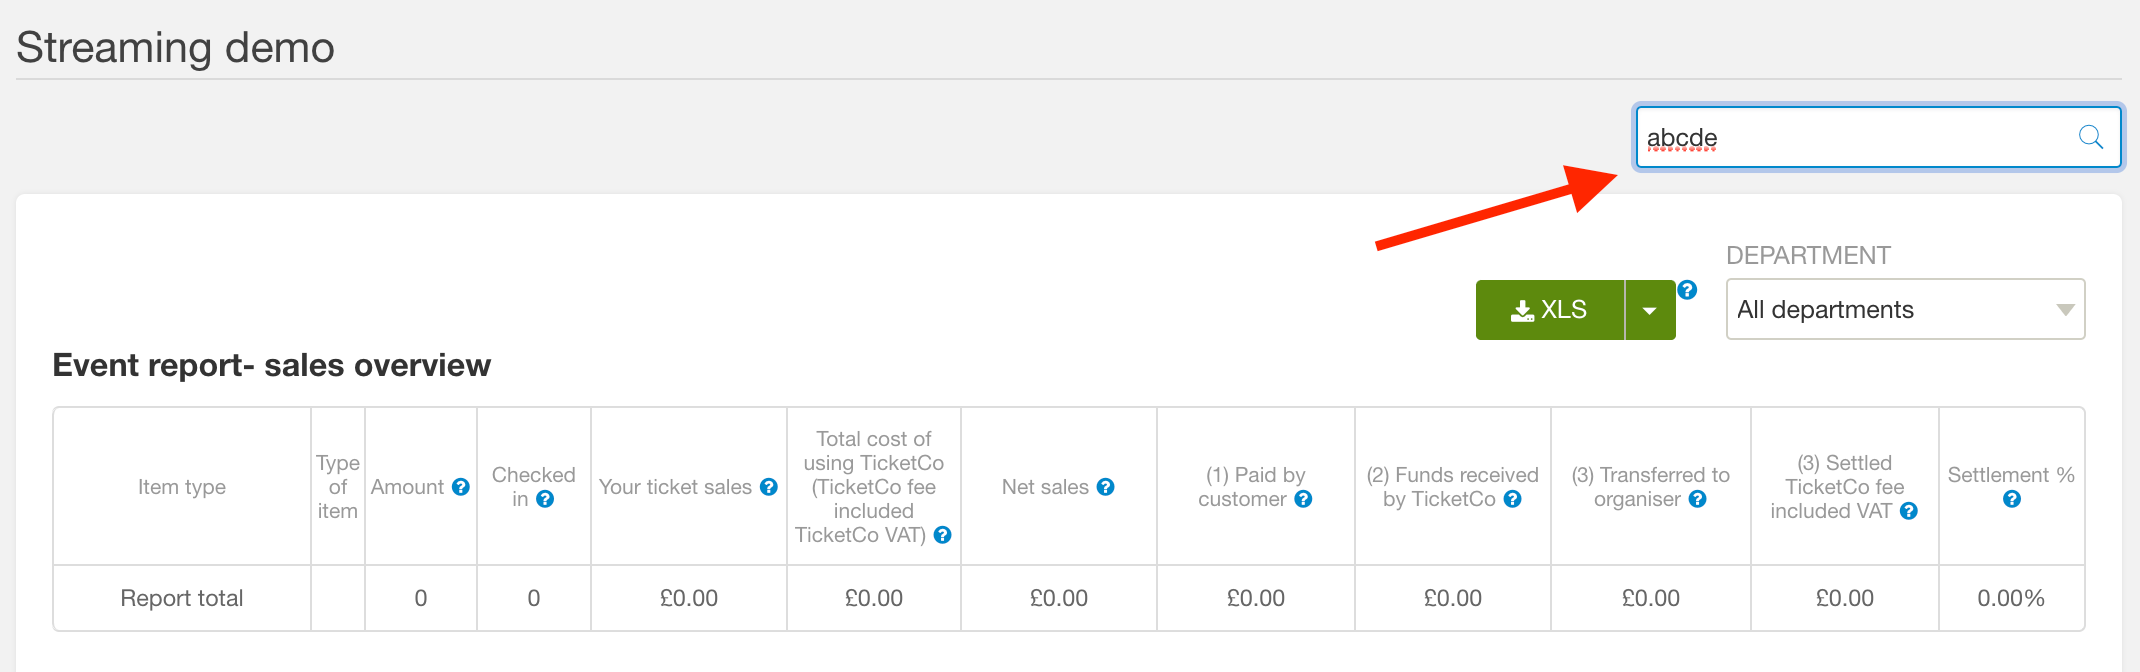Image resolution: width=2140 pixels, height=672 pixels.
Task: Click the Type of item column header
Action: point(338,487)
